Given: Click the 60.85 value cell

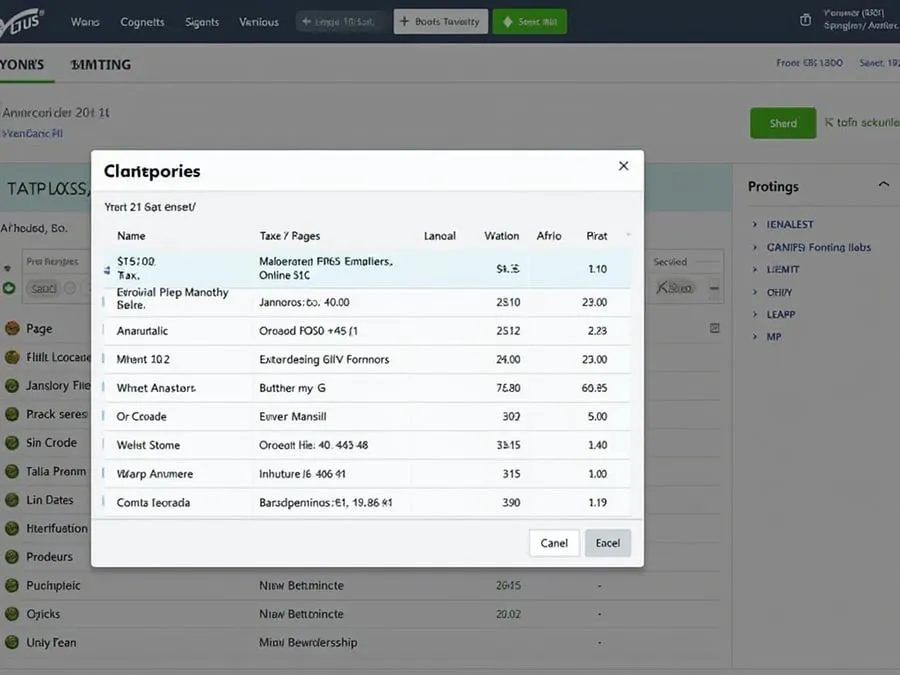Looking at the screenshot, I should [x=594, y=388].
